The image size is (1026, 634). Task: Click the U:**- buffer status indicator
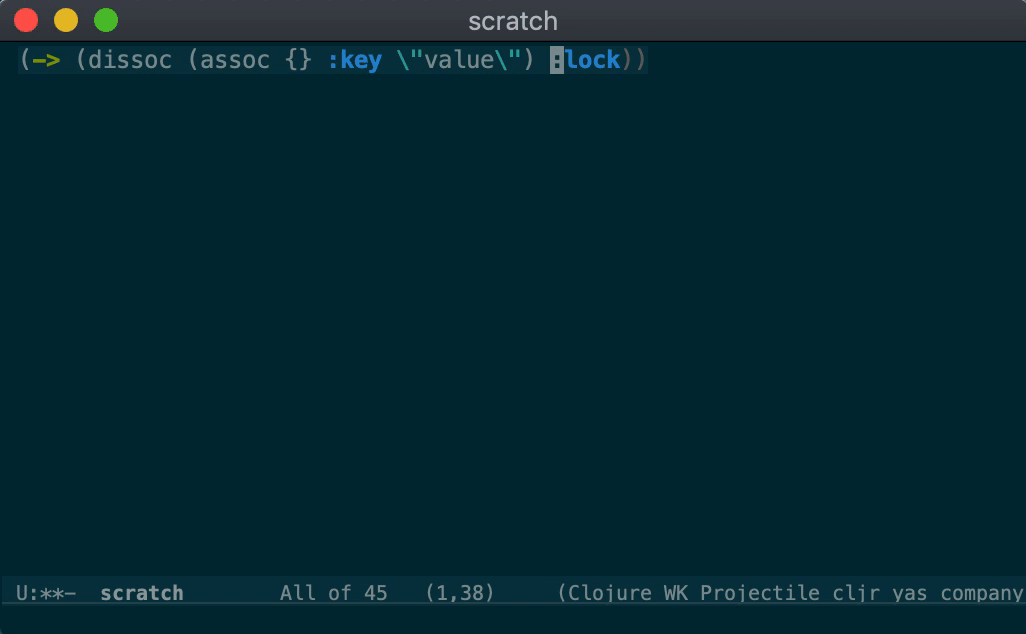tap(46, 593)
